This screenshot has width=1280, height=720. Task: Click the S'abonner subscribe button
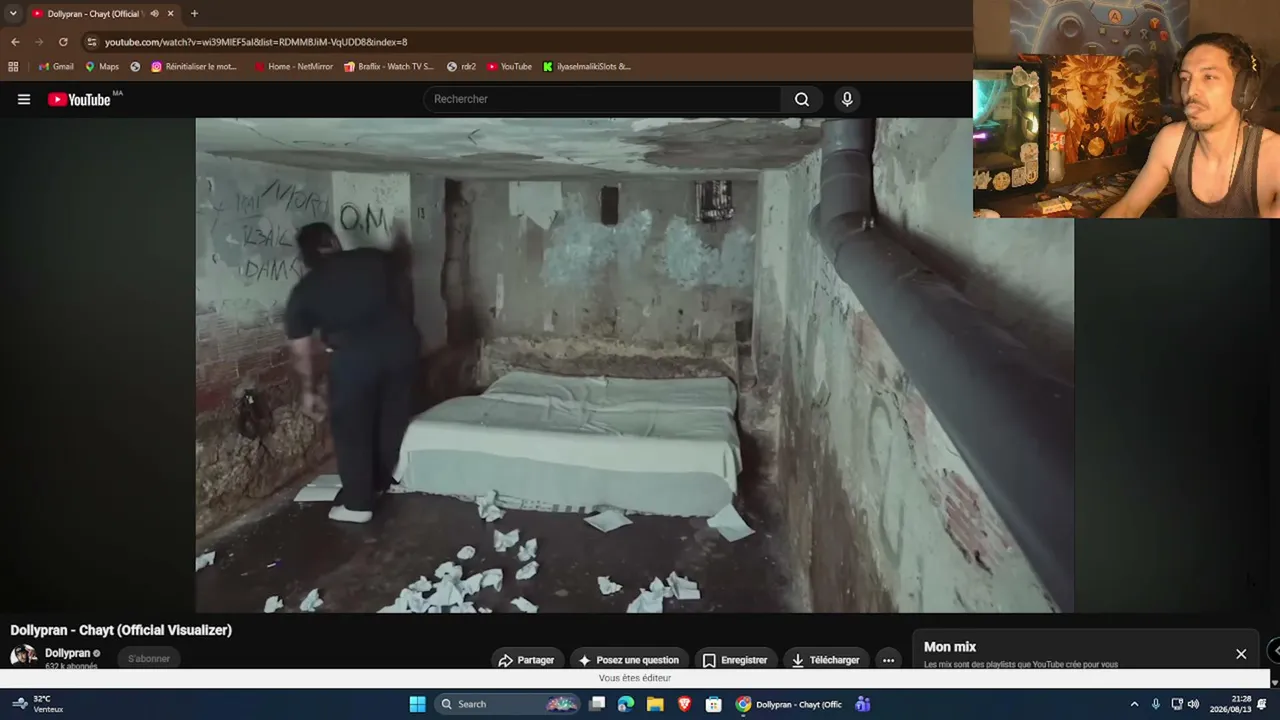pyautogui.click(x=149, y=658)
